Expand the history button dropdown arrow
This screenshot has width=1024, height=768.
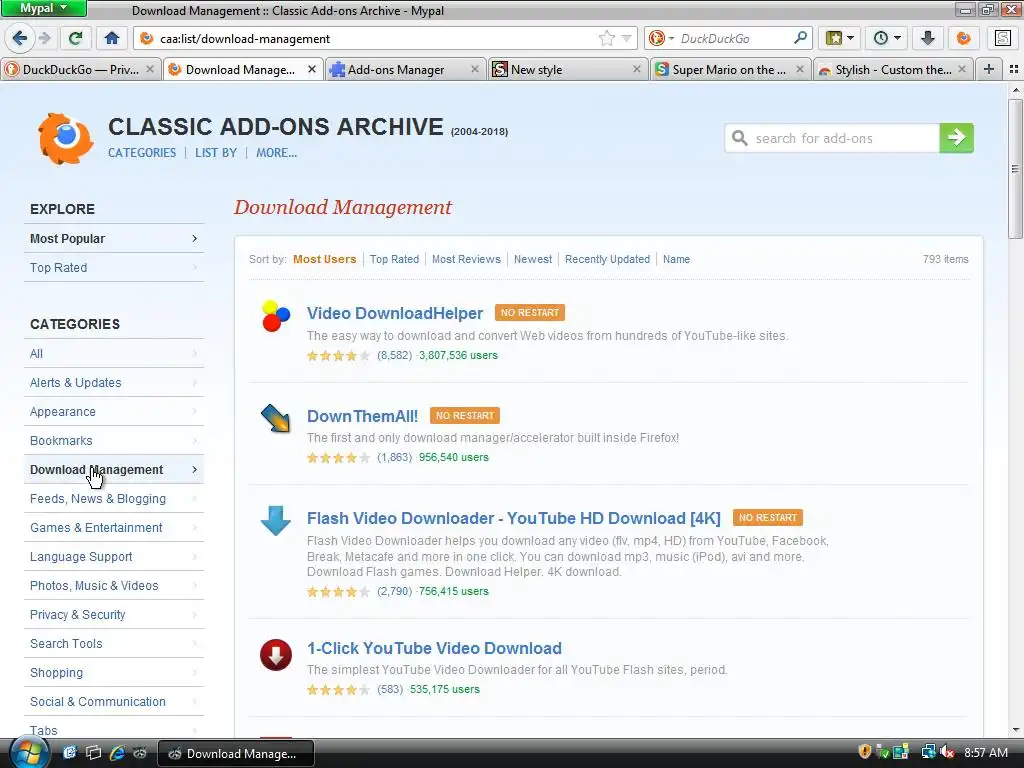[897, 39]
